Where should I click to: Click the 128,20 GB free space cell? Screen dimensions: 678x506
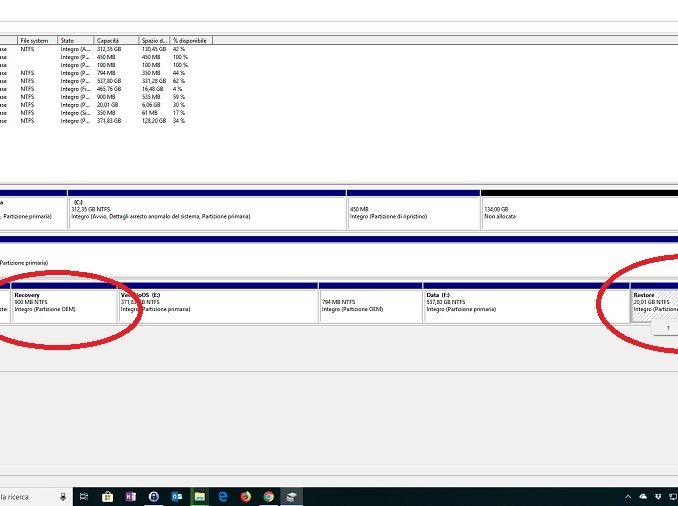(154, 121)
